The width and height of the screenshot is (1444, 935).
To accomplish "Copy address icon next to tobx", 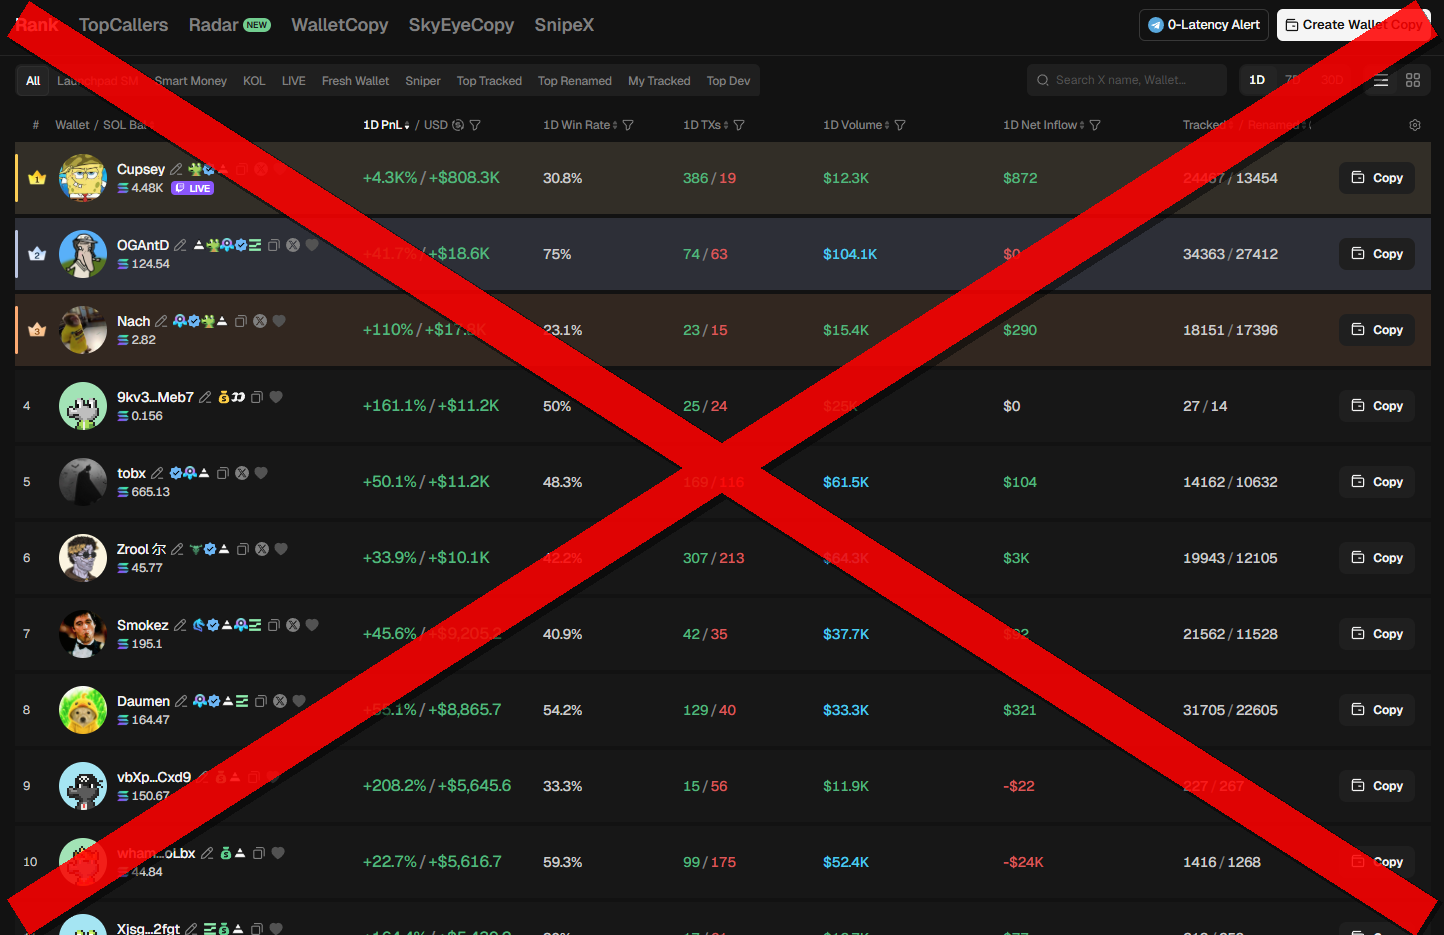I will [223, 473].
